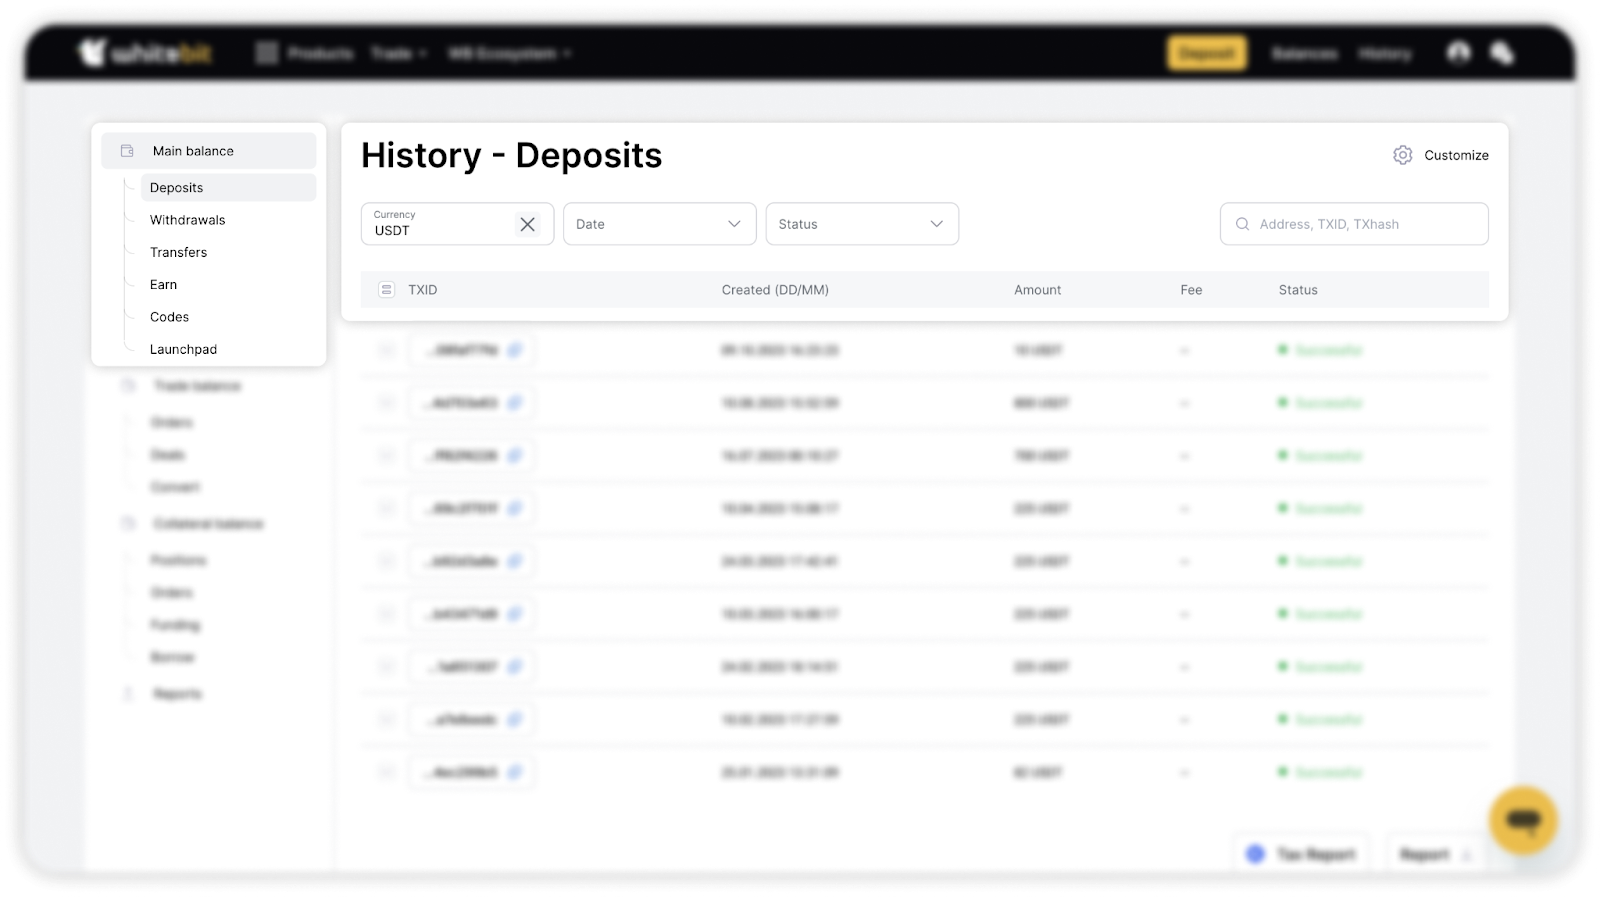Image resolution: width=1600 pixels, height=897 pixels.
Task: Select Launchpad under Main balance
Action: [183, 349]
